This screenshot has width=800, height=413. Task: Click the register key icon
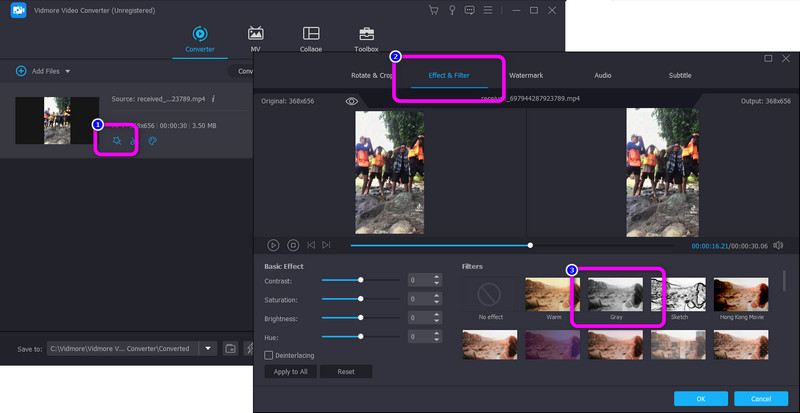pos(453,10)
